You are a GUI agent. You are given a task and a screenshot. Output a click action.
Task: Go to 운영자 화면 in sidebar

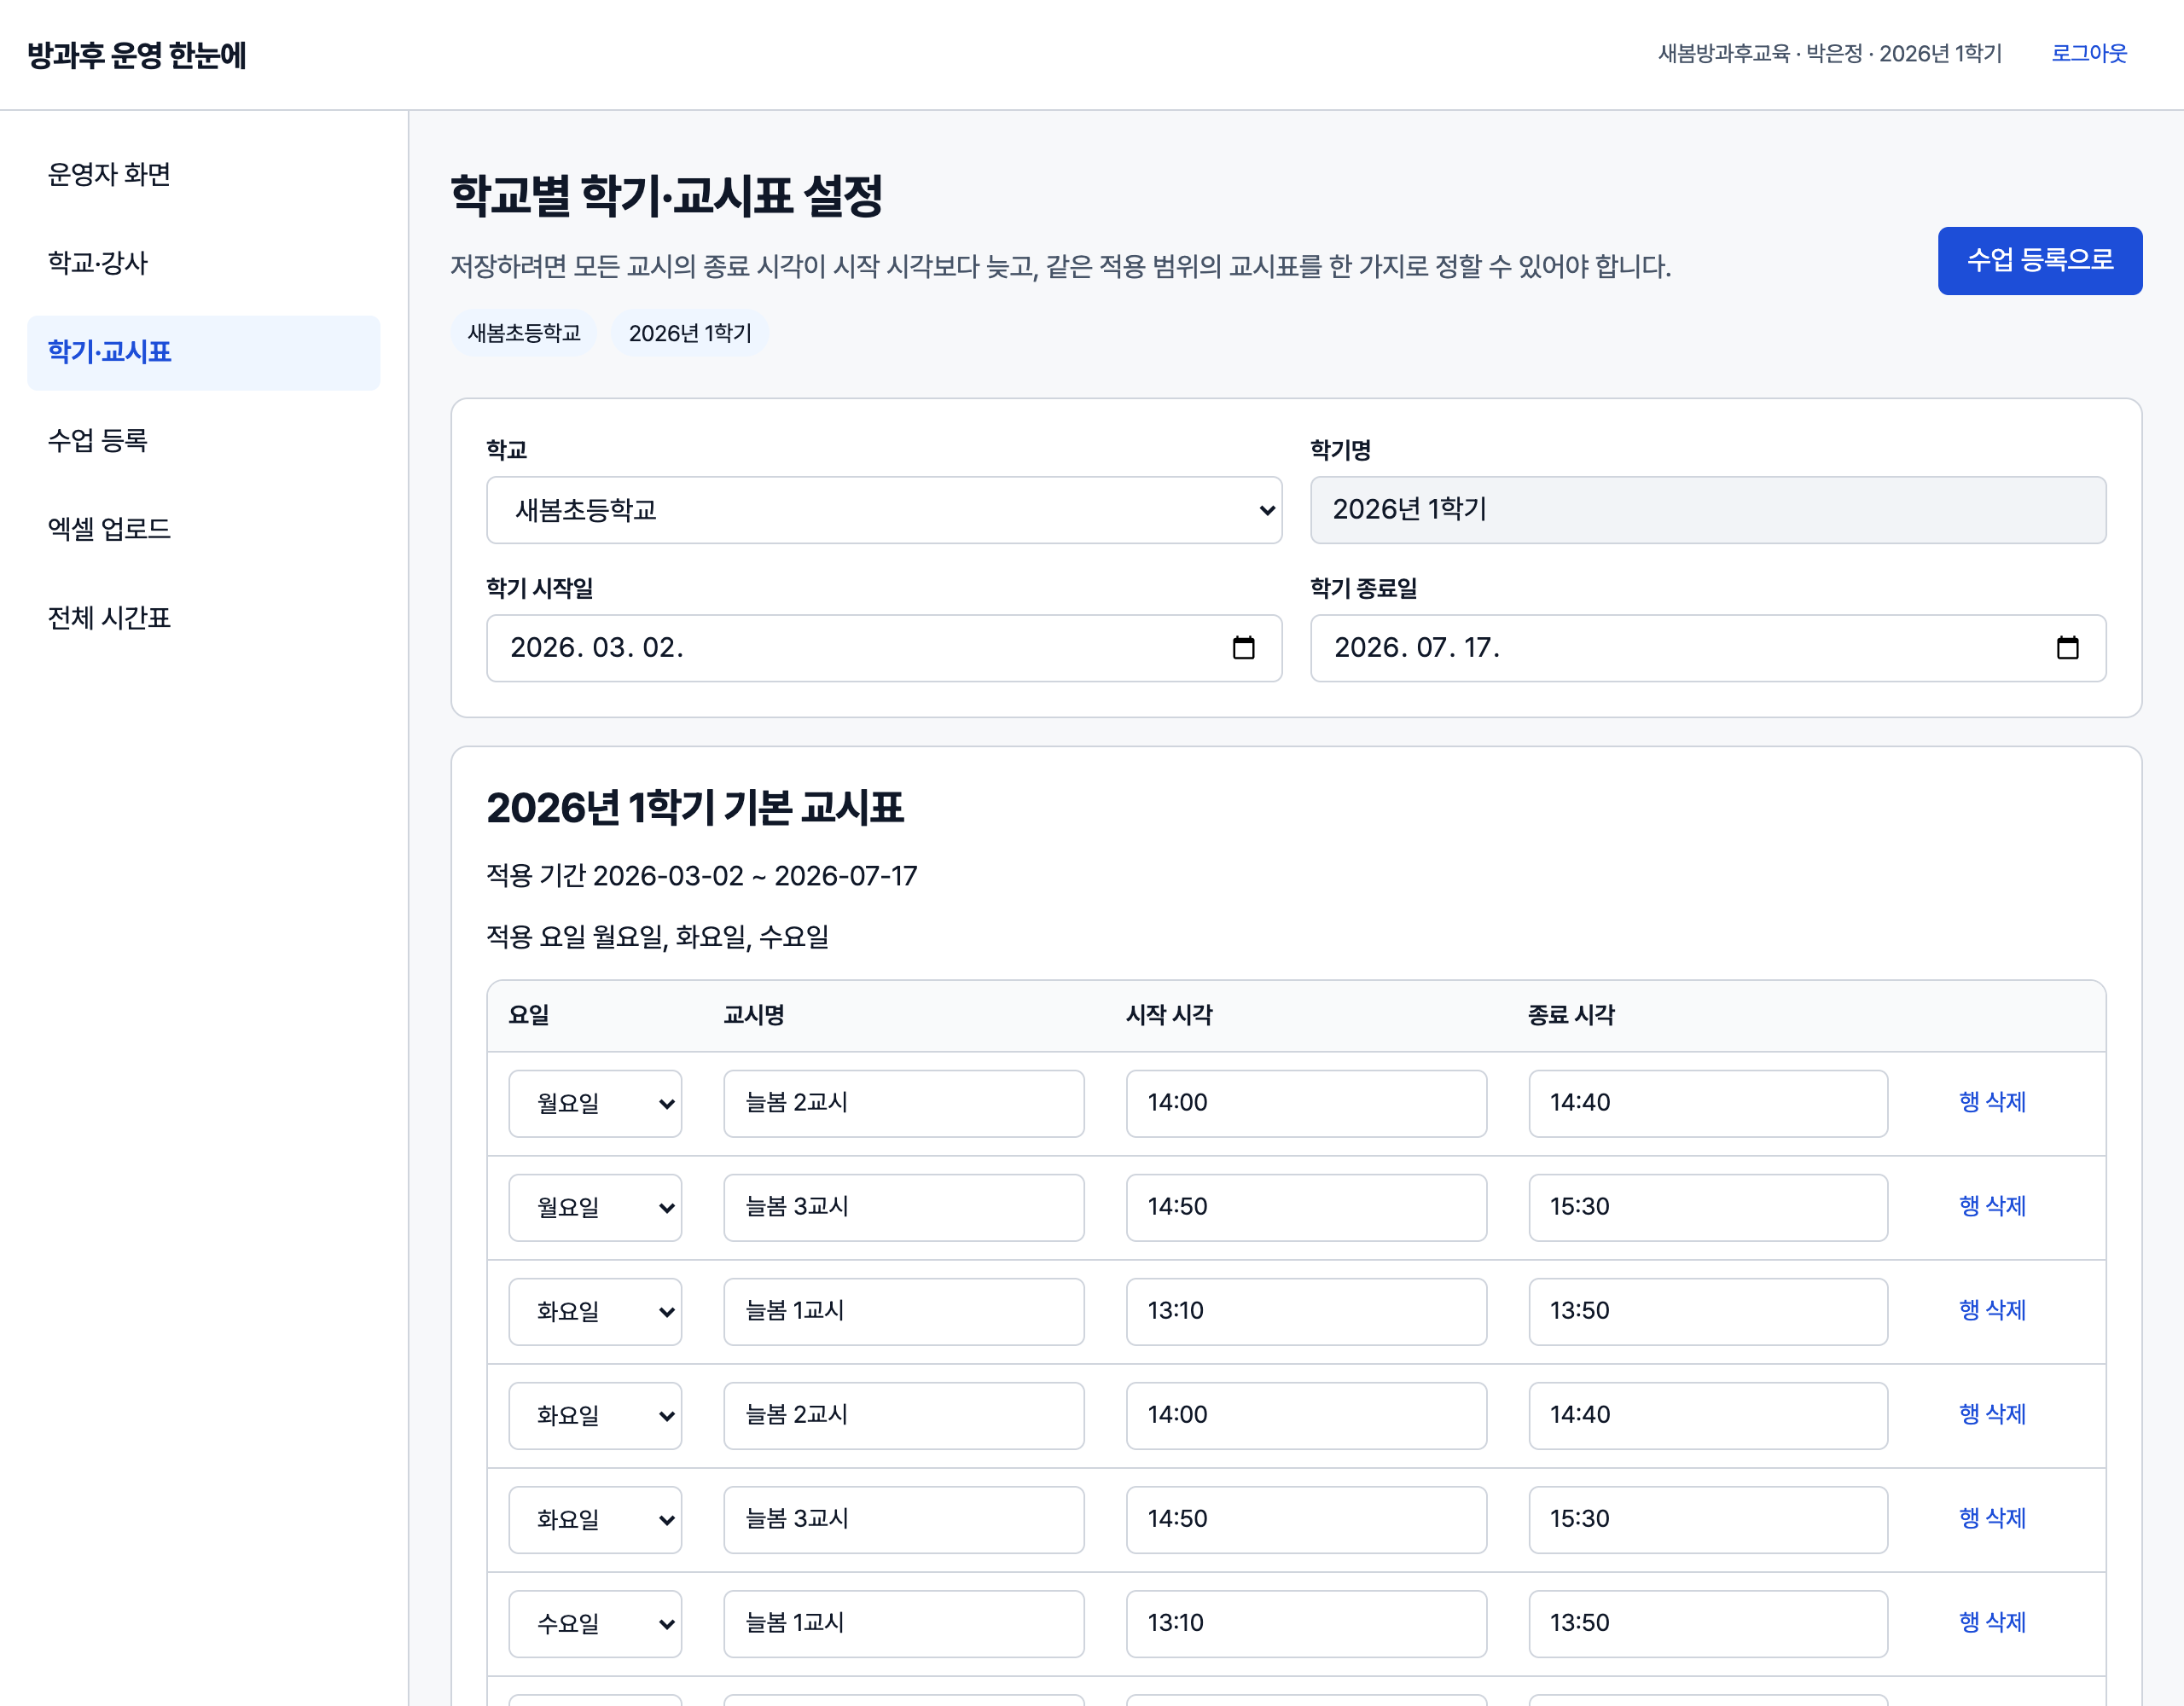(204, 175)
